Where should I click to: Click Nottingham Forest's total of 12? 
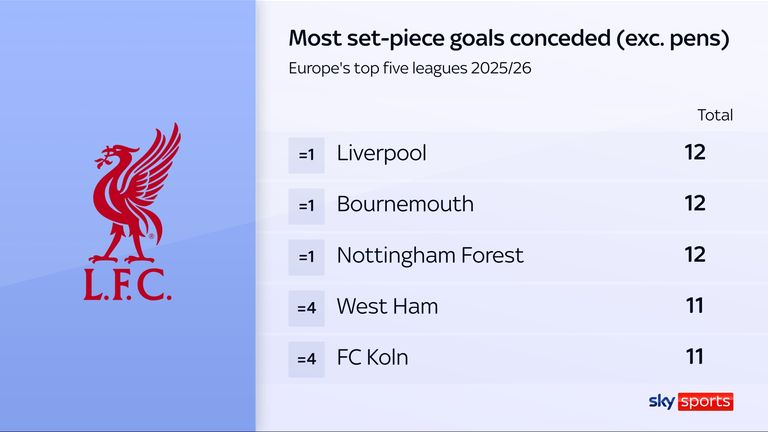pos(694,255)
